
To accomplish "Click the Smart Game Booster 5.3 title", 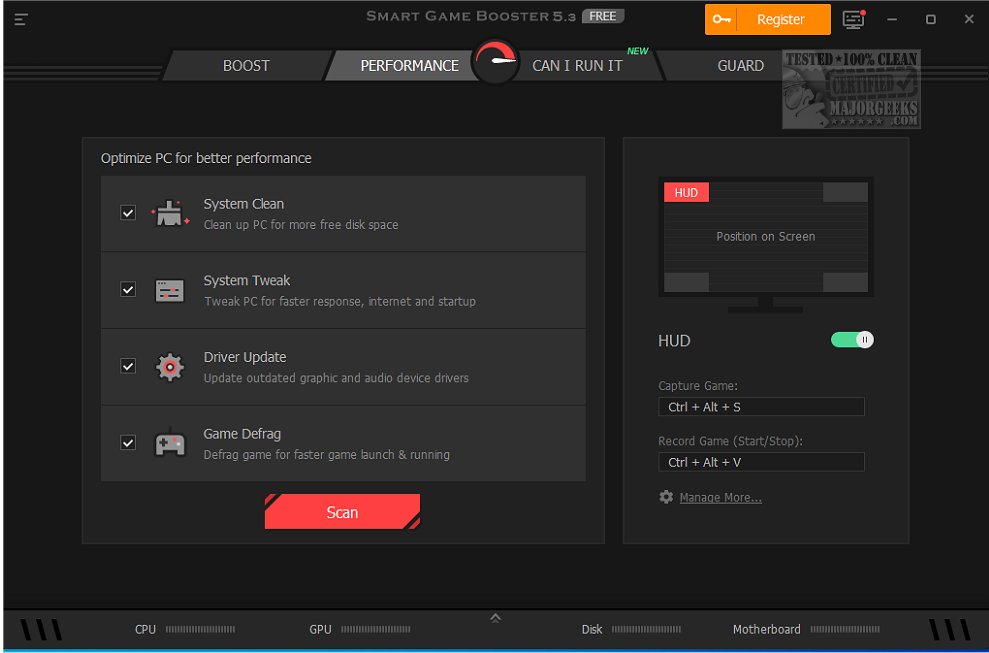I will pos(471,16).
